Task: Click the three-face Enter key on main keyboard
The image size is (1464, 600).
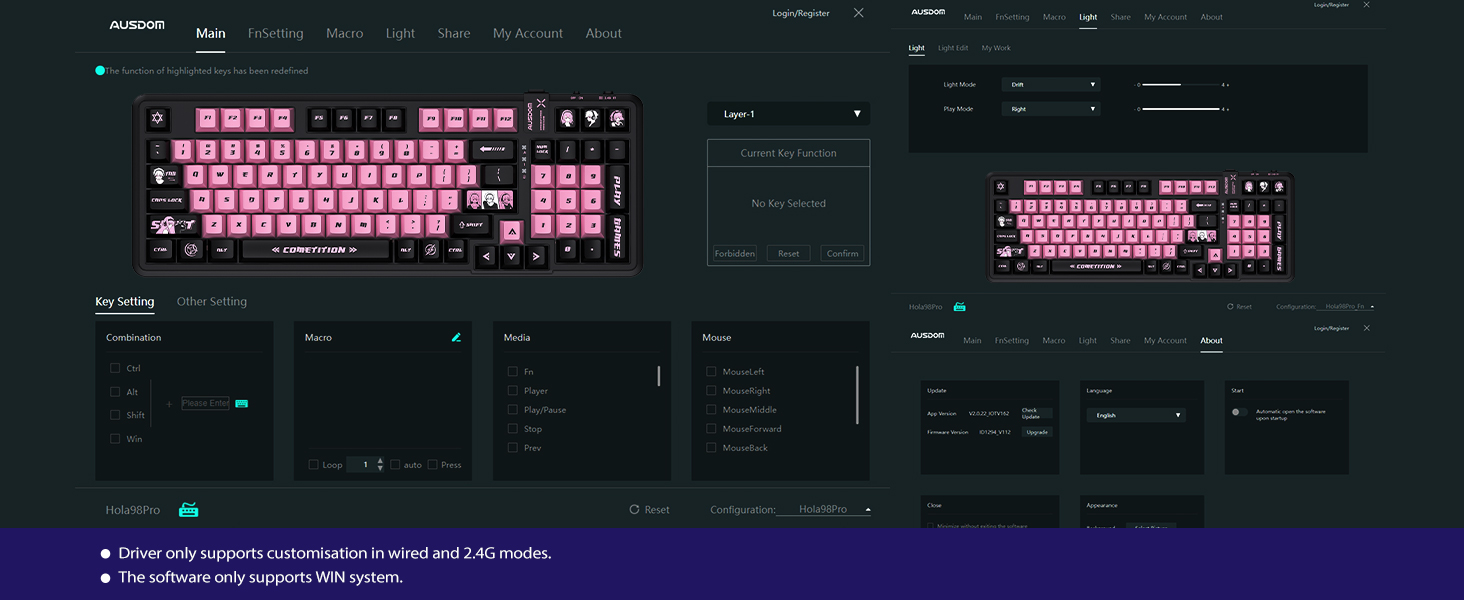Action: (x=490, y=200)
